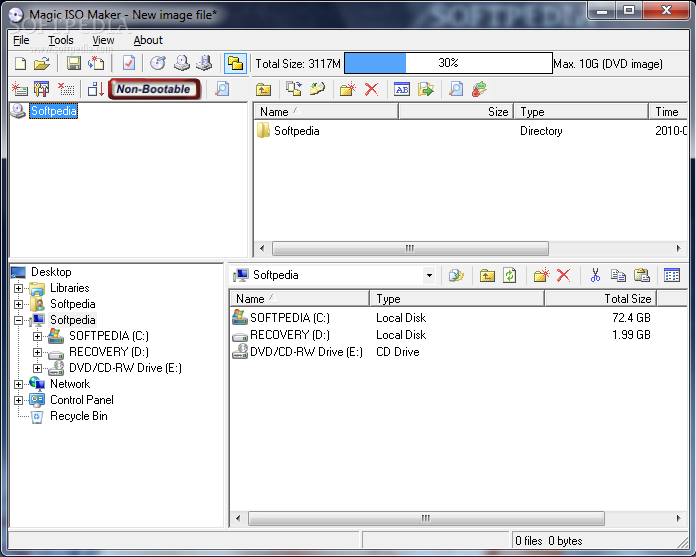Viewport: 696px width, 557px height.
Task: Expand the Softpedia user folder node
Action: click(18, 304)
